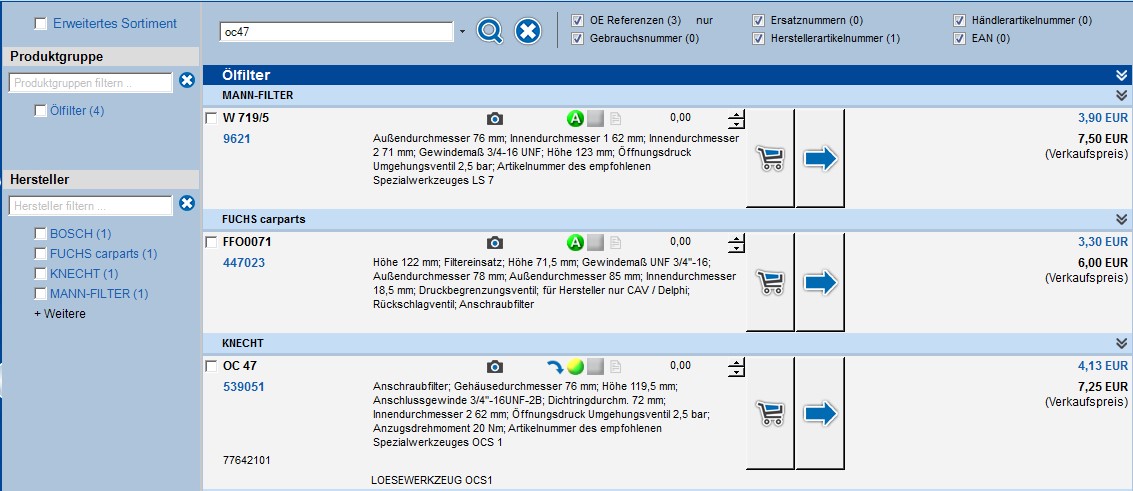Collapse the FUCHS carparts group
Screen dimensions: 1133x491
(1121, 220)
